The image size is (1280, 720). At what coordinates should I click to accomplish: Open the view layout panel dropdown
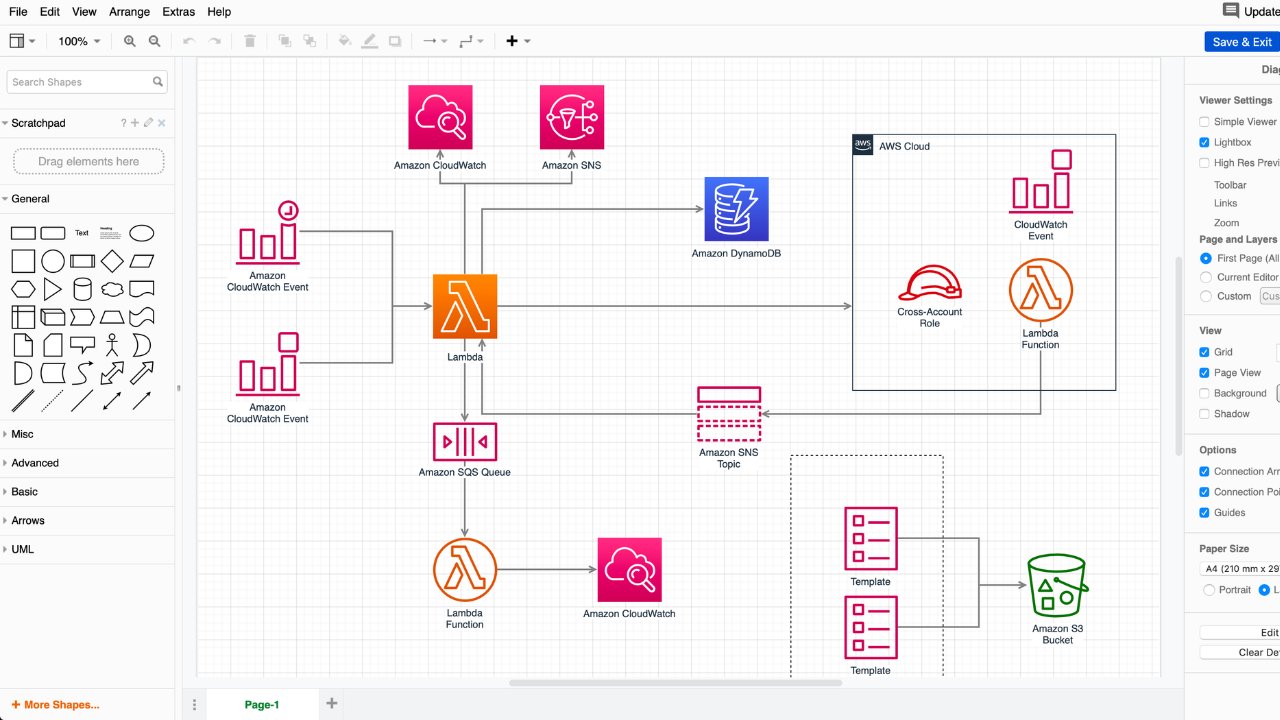(22, 41)
